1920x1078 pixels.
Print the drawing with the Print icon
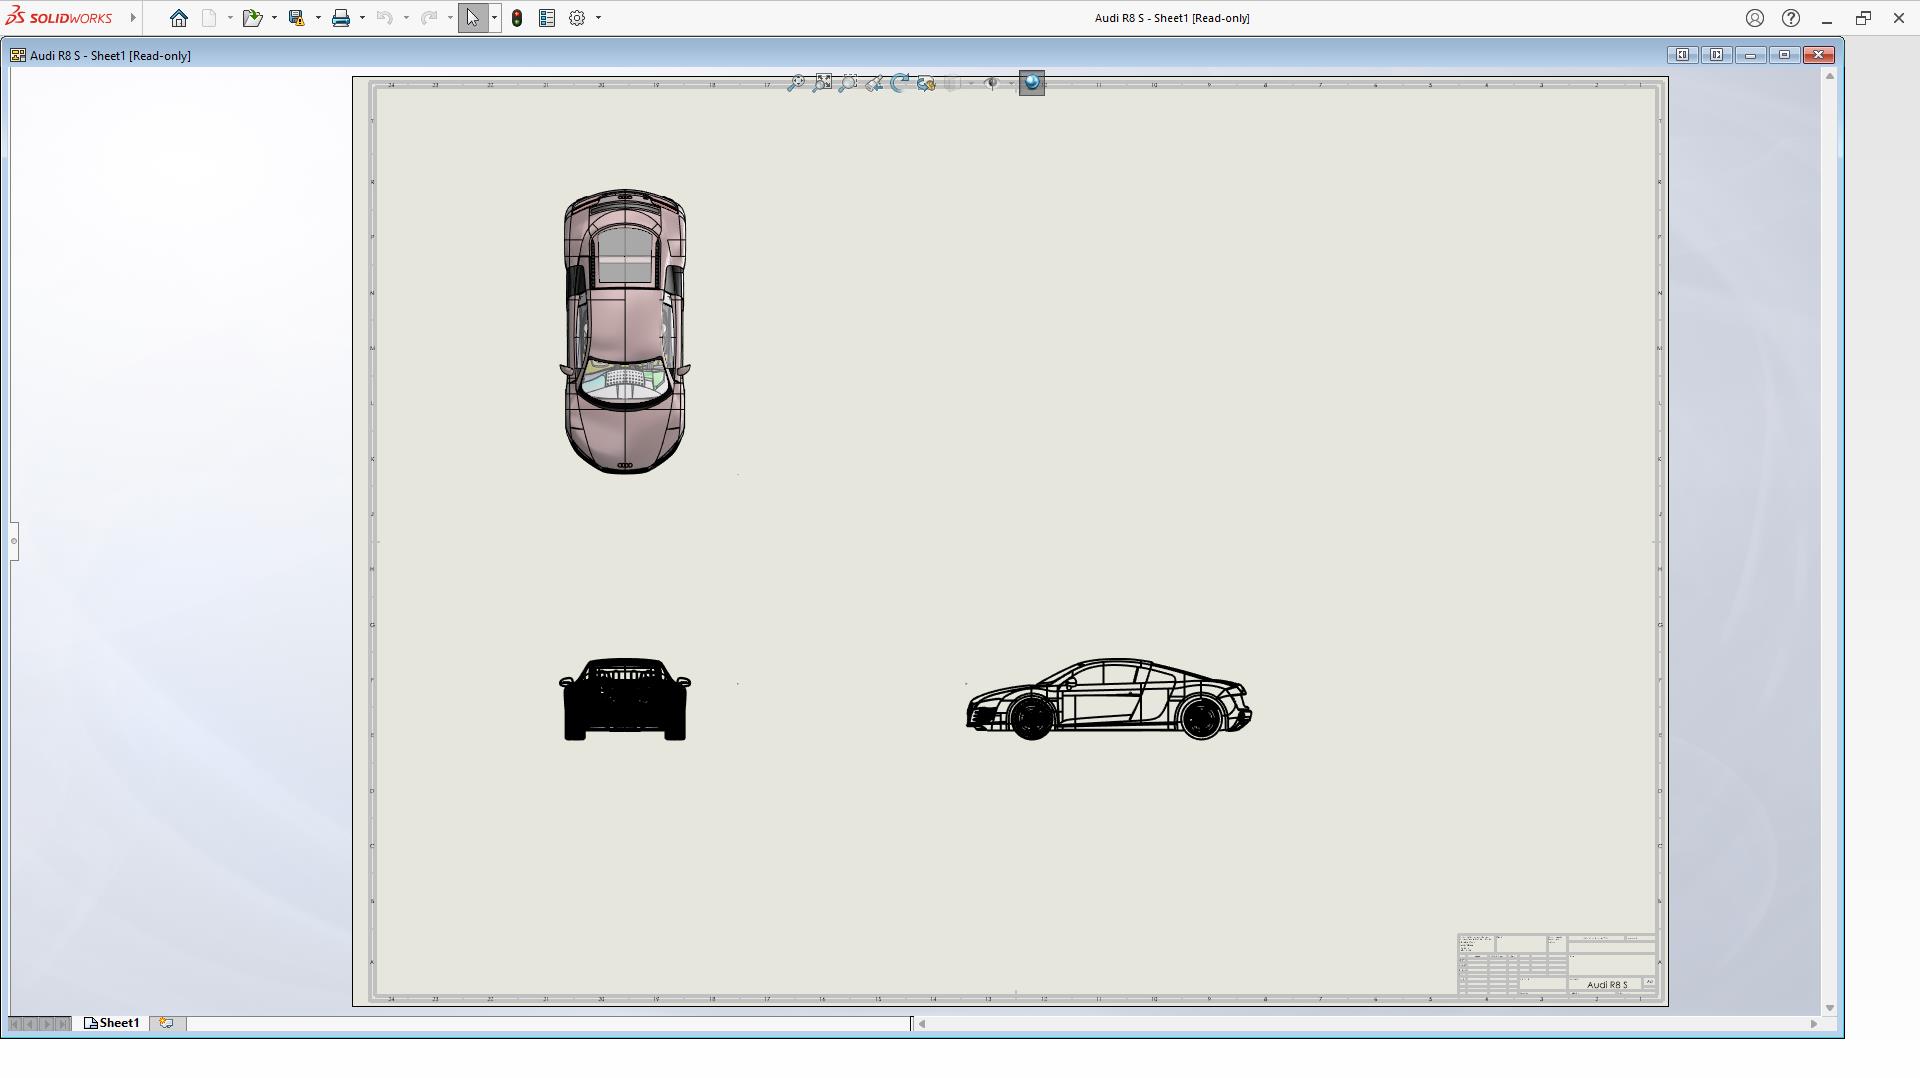pos(341,18)
